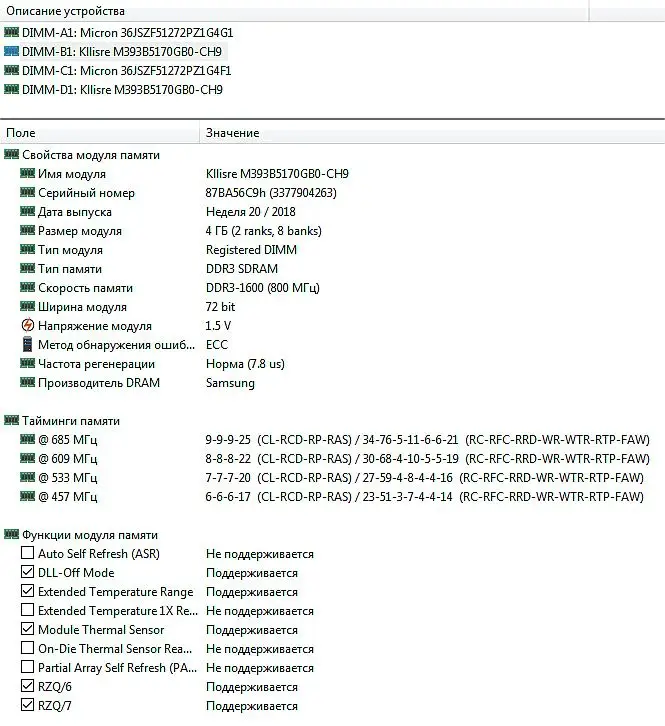Screen dimensions: 665x726
Task: Click the icon beside 'Размер модуля'
Action: pos(27,231)
